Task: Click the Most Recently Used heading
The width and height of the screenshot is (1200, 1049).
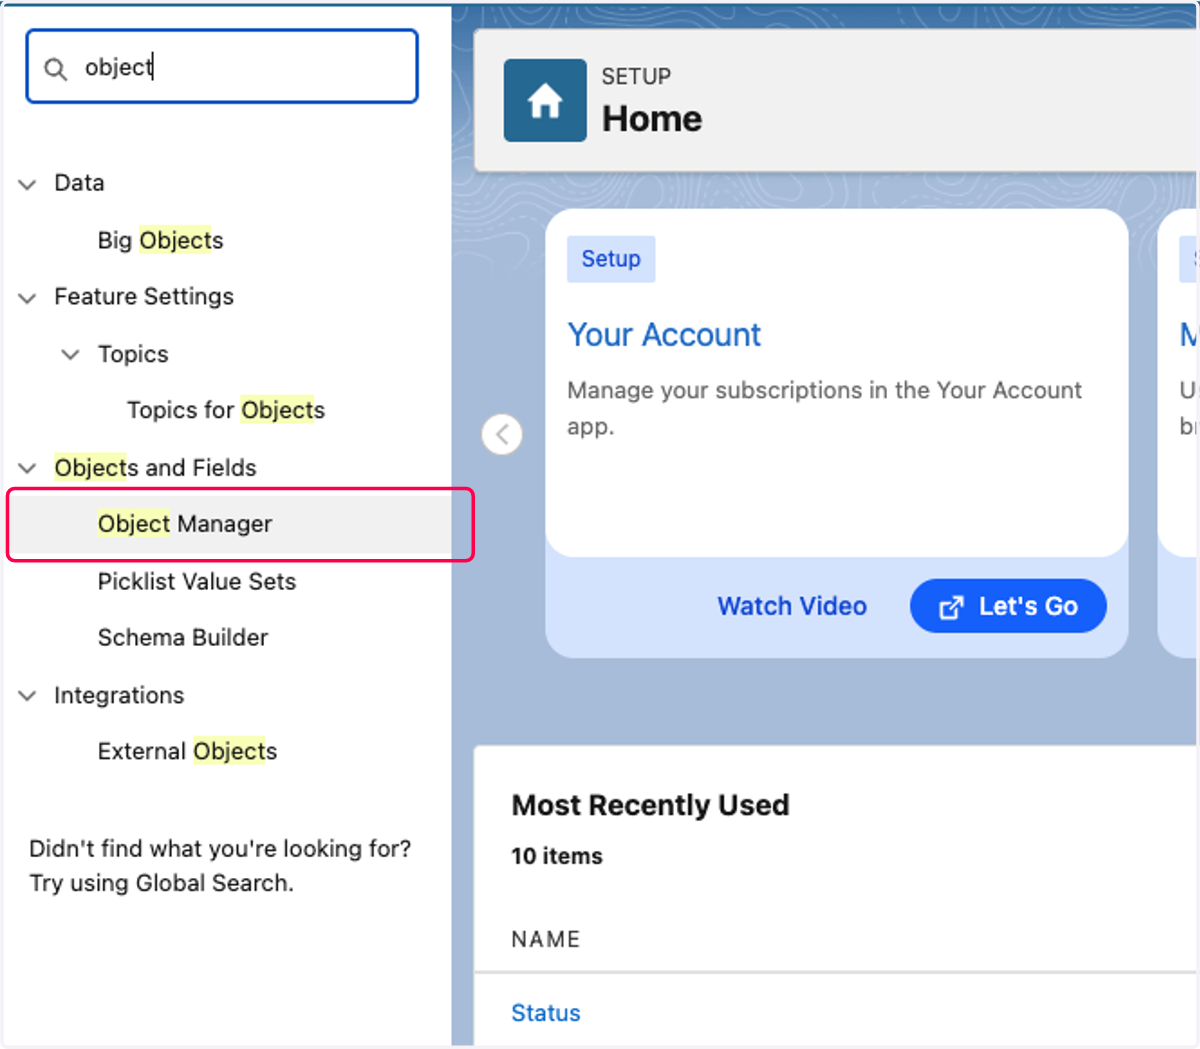Action: (x=650, y=805)
